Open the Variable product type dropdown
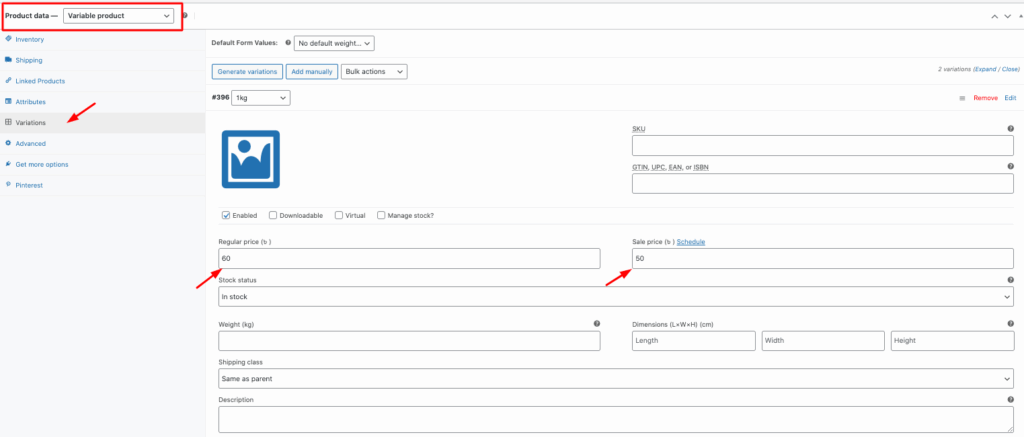 click(x=118, y=16)
